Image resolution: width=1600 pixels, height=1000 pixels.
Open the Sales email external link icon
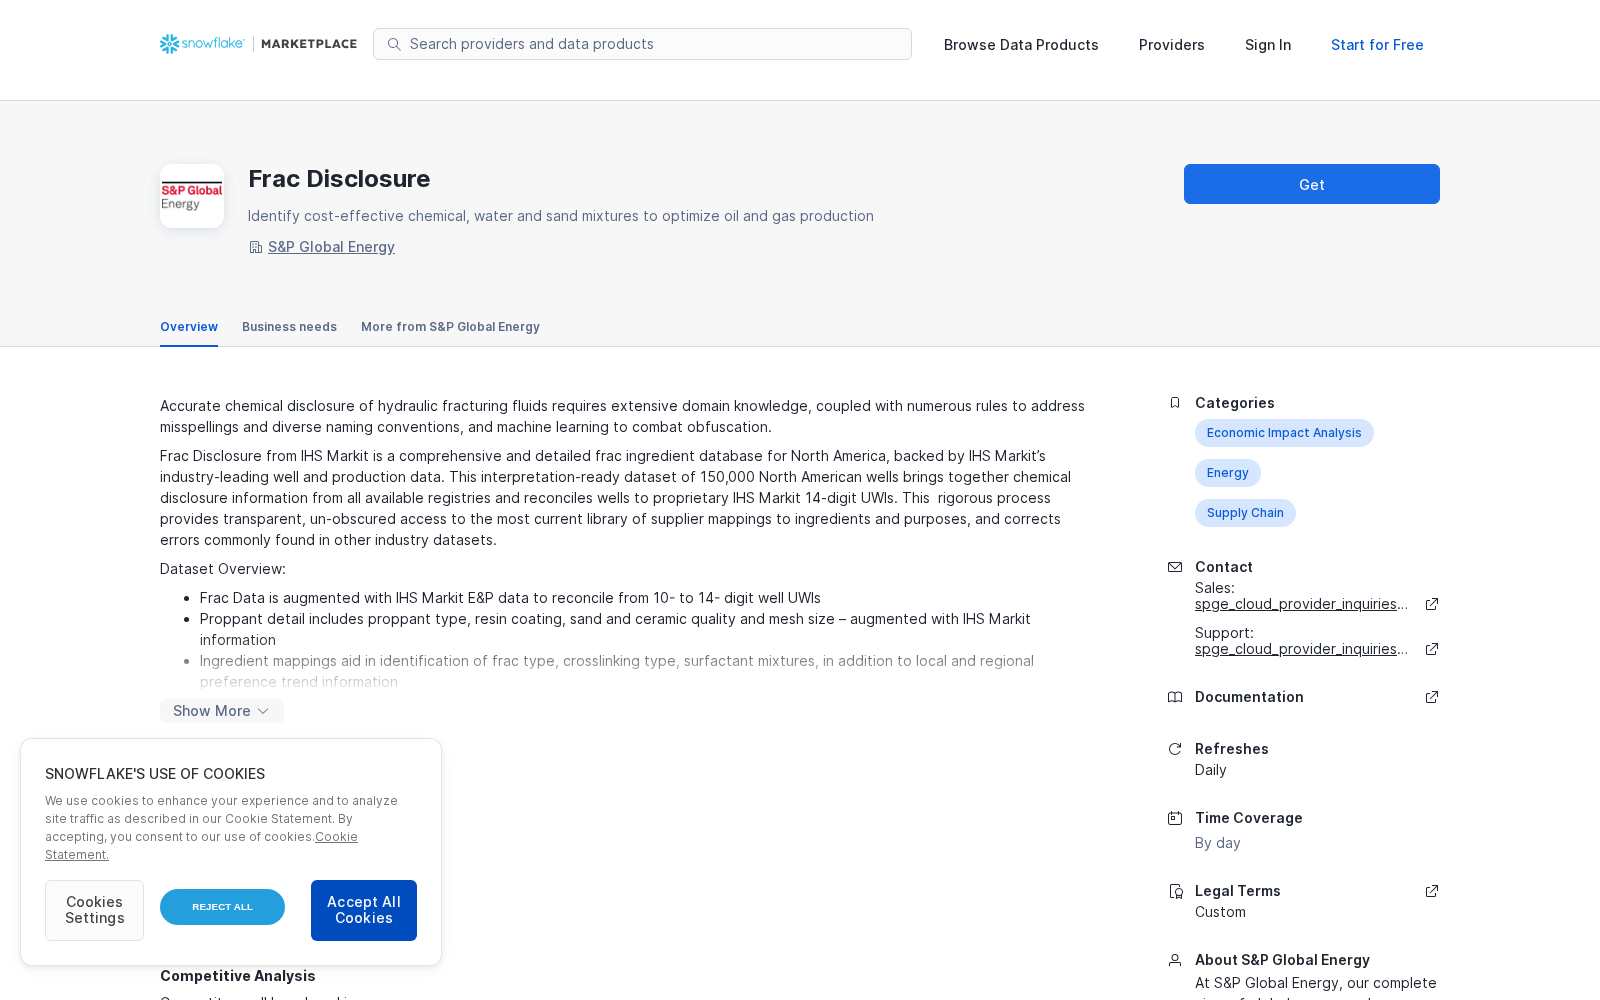tap(1432, 604)
